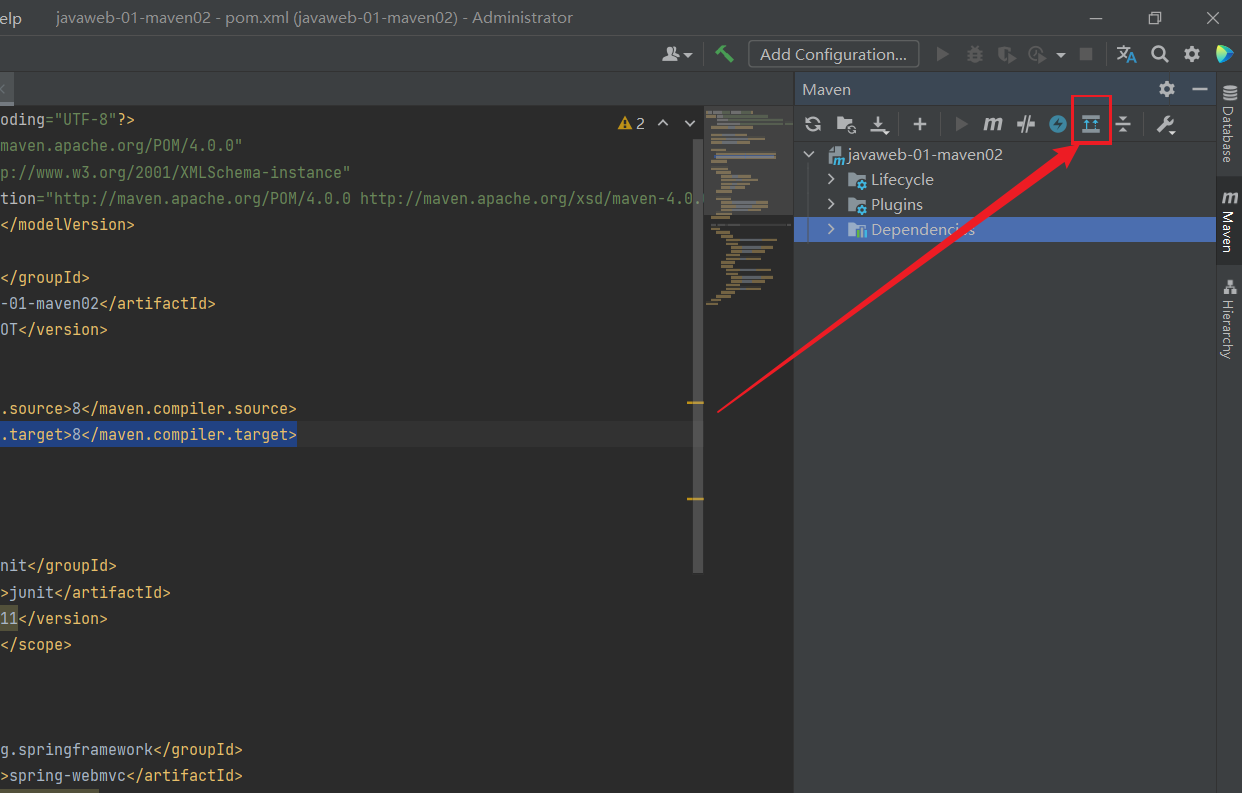1242x793 pixels.
Task: Open the Hierarchy side tab
Action: point(1229,320)
